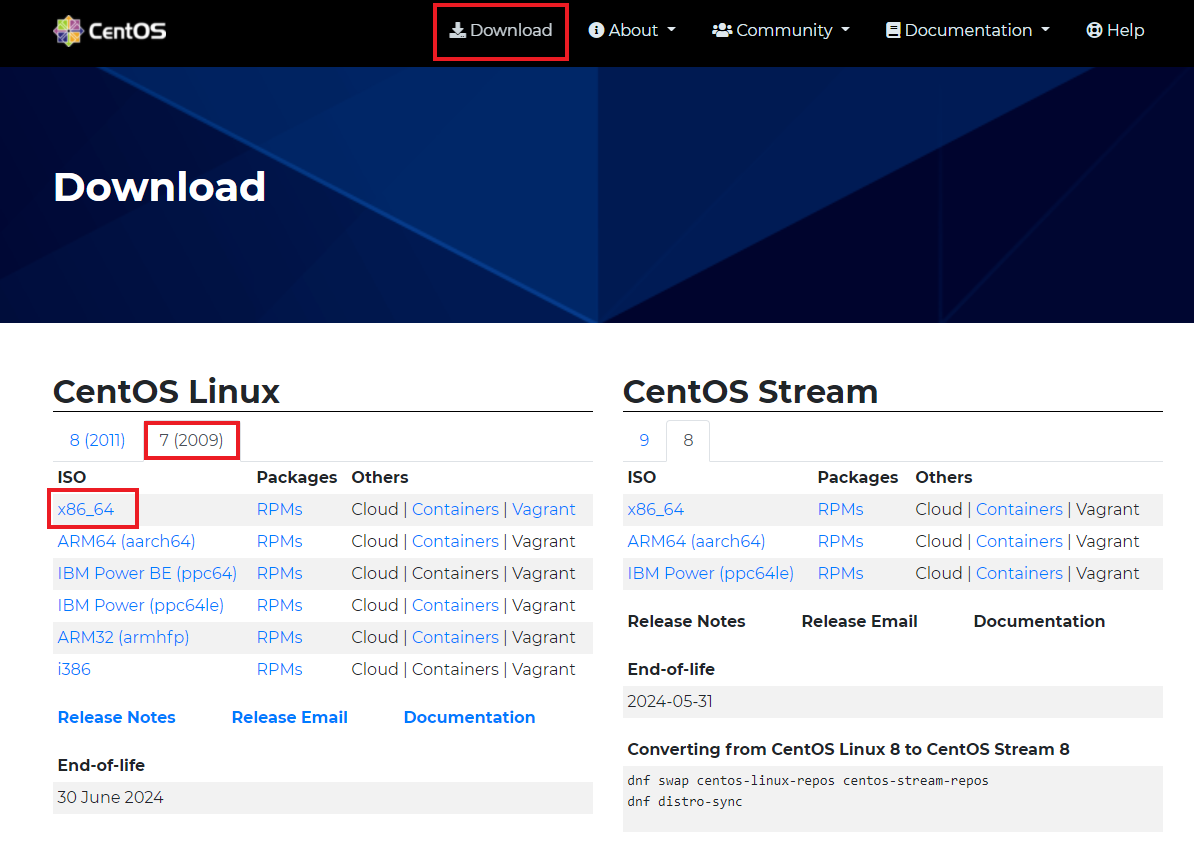Viewport: 1194px width, 849px height.
Task: Select the CentOS Stream 8 tab
Action: [688, 440]
